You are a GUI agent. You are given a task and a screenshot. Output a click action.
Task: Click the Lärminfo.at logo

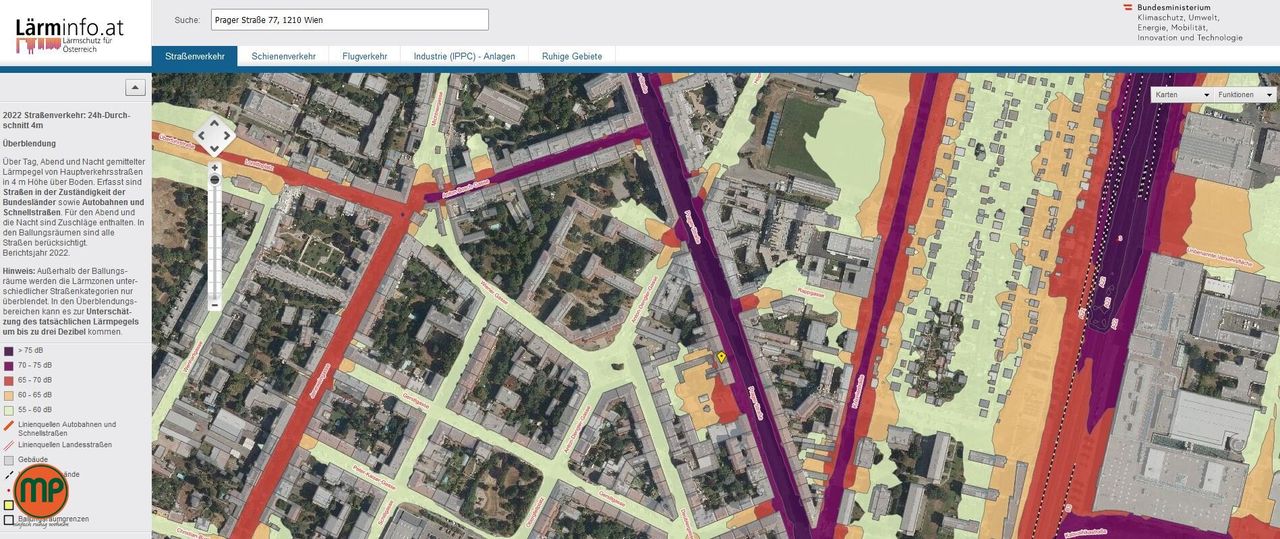[70, 34]
